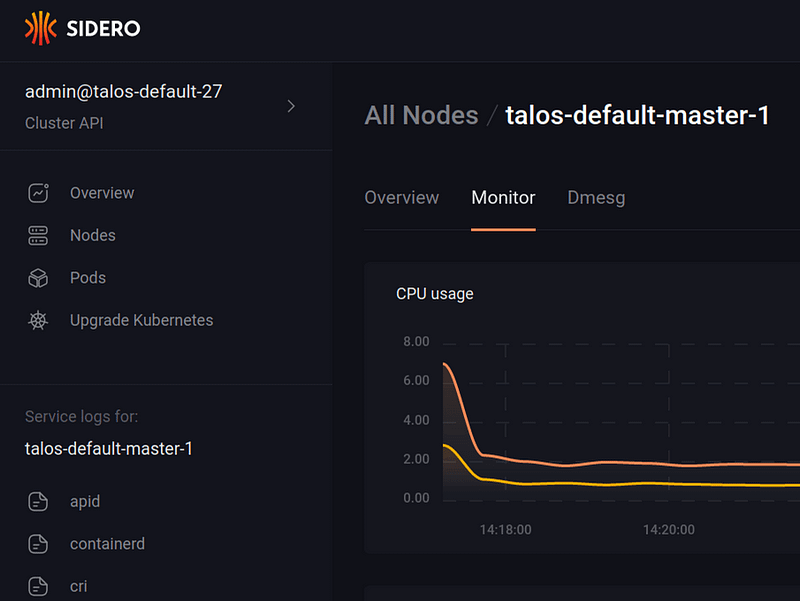Switch to the Overview tab
Viewport: 800px width, 601px height.
[402, 197]
